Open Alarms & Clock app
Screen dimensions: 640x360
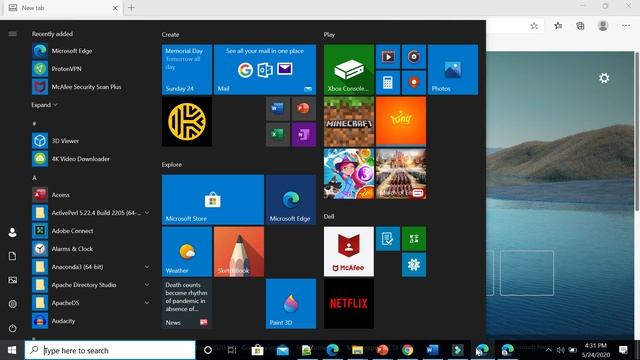point(90,249)
